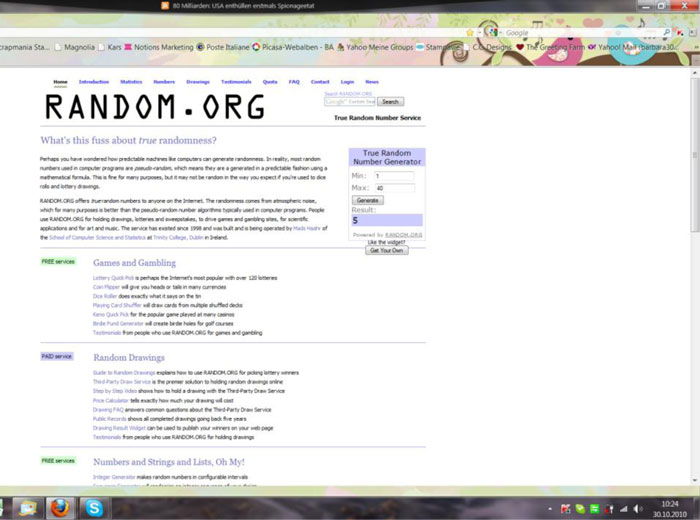The height and width of the screenshot is (520, 700).
Task: Click the volume speaker tray icon
Action: pyautogui.click(x=638, y=509)
